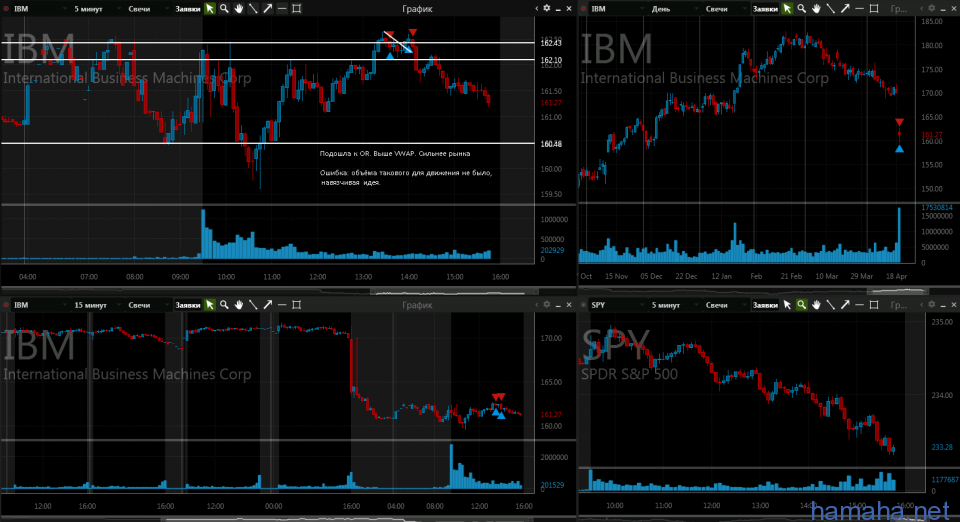Screen dimensions: 960x522
Task: Select horizontal line tool in IBM 15 минут chart
Action: [282, 305]
